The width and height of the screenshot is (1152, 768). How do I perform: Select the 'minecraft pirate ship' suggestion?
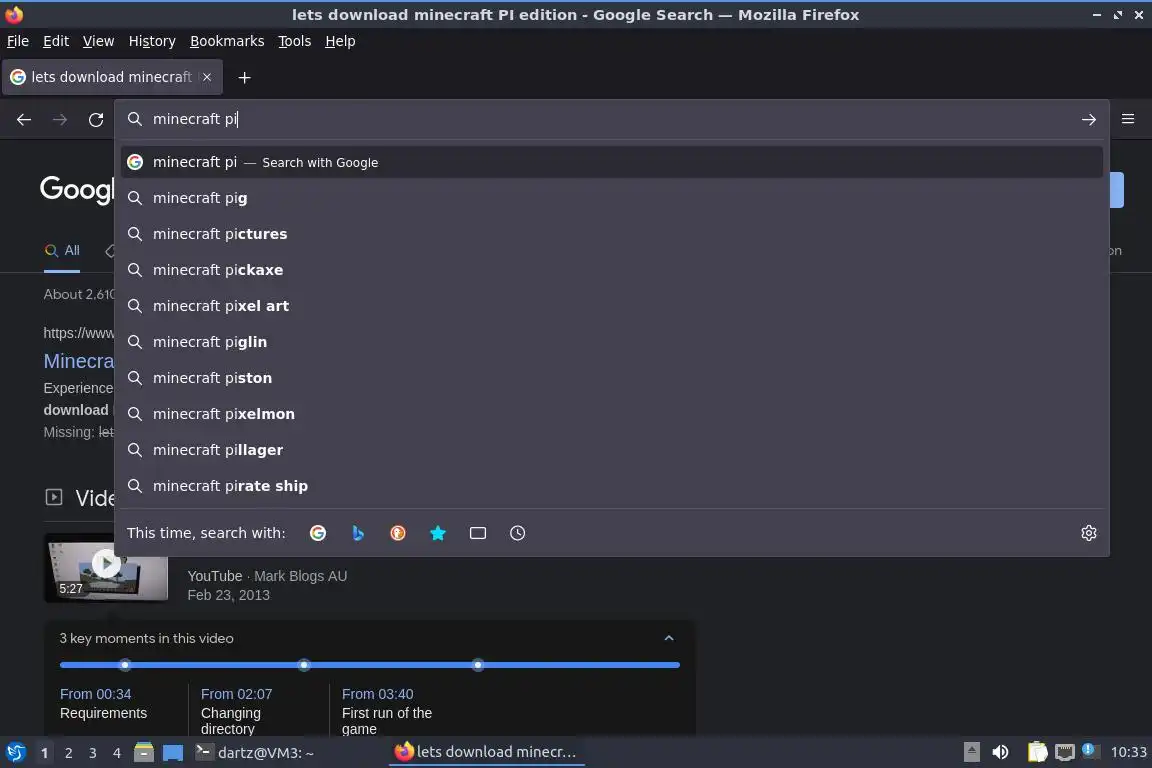[612, 486]
